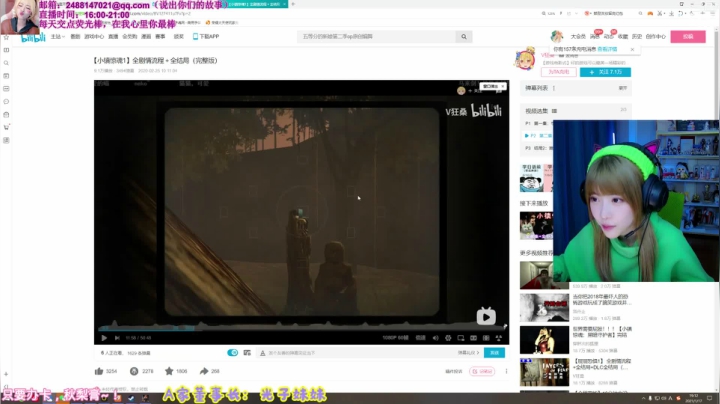Click the browser sidebar star icon
Viewport: 720px width, 404px height.
(6, 37)
